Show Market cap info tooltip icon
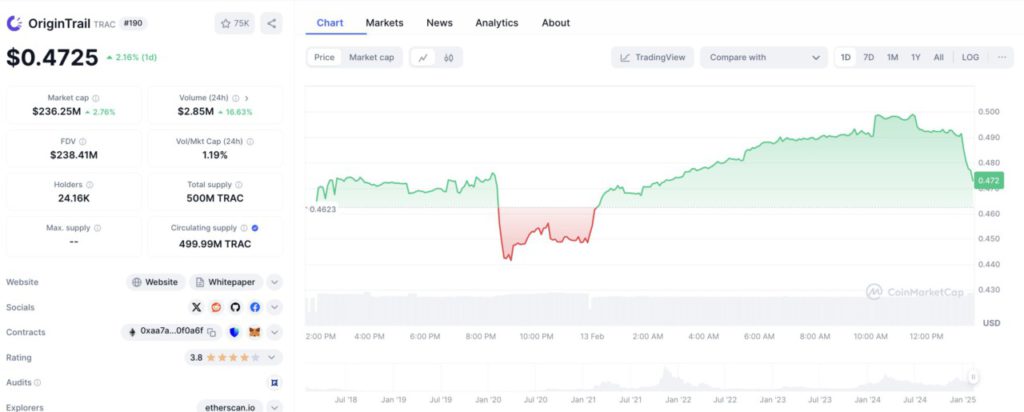This screenshot has width=1024, height=412. (96, 98)
